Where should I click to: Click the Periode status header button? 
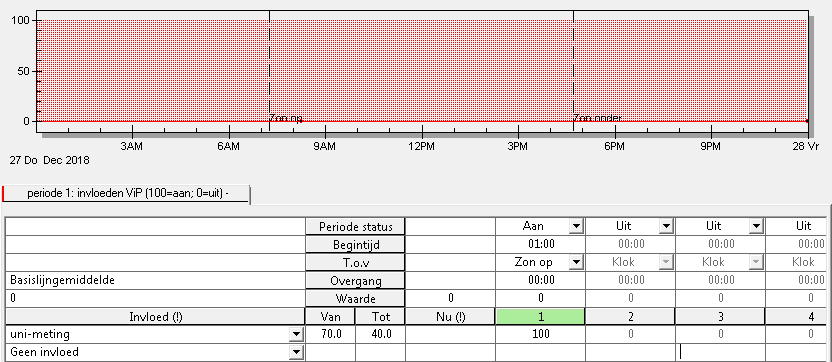tap(356, 227)
